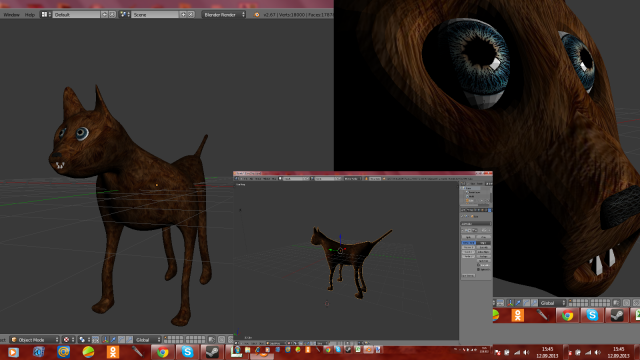The image size is (640, 360).
Task: Open the pivot point selector beside Object Mode
Action: tap(84, 340)
